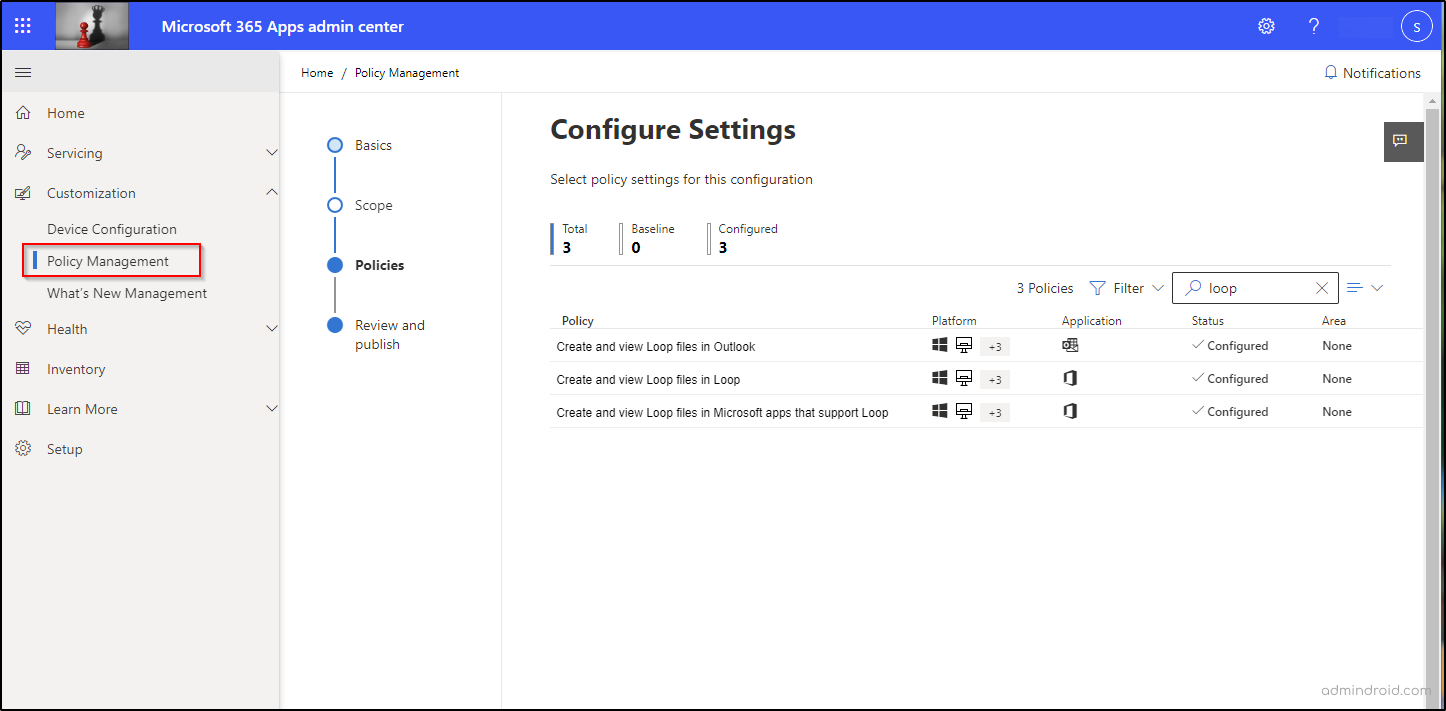Open the Settings gear in the top bar

pos(1266,26)
